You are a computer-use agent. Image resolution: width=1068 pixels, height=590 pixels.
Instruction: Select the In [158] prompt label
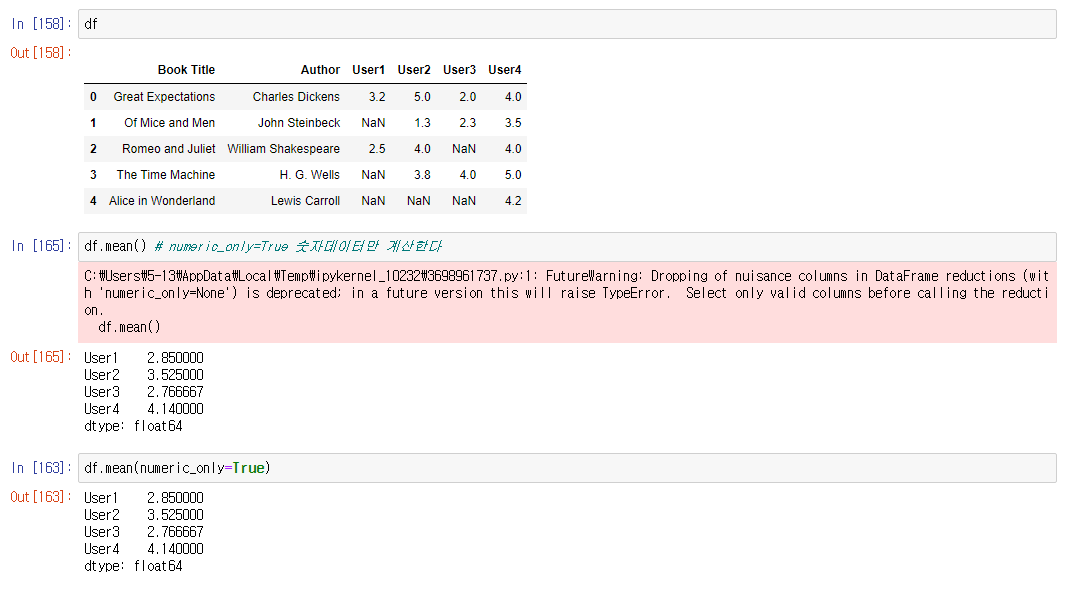(x=41, y=24)
